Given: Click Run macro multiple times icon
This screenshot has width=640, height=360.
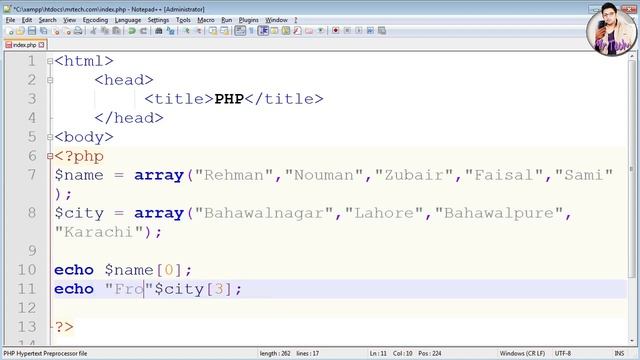Looking at the screenshot, I should click(370, 31).
